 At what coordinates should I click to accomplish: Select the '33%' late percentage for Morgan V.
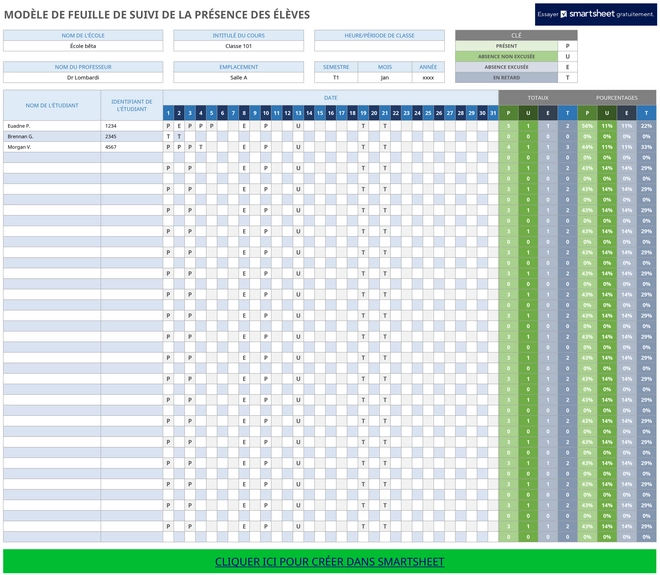pyautogui.click(x=647, y=147)
